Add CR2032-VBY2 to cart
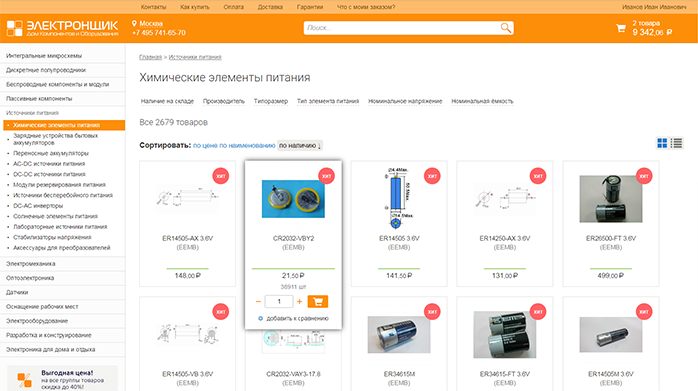This screenshot has width=698, height=391. pyautogui.click(x=317, y=301)
